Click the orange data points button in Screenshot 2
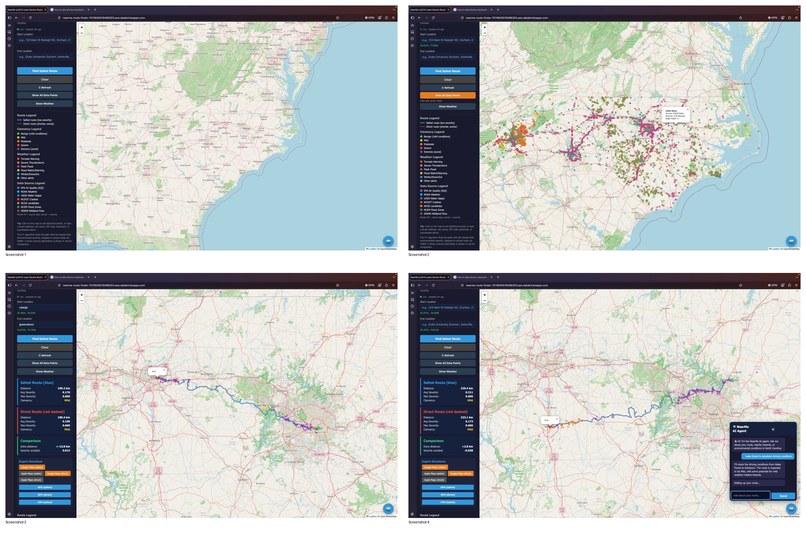 (x=448, y=96)
